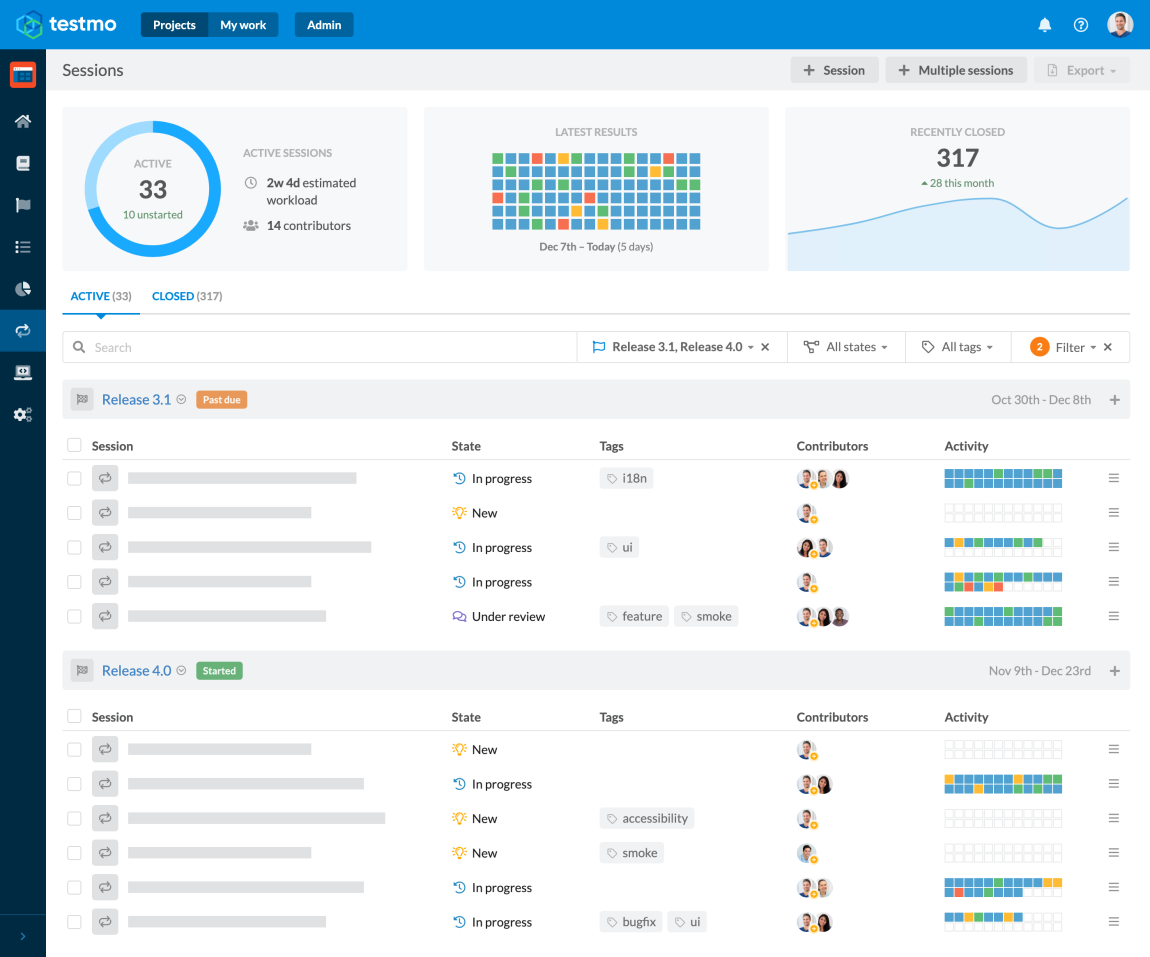The height and width of the screenshot is (957, 1150).
Task: Open the Export dropdown
Action: pyautogui.click(x=1082, y=70)
